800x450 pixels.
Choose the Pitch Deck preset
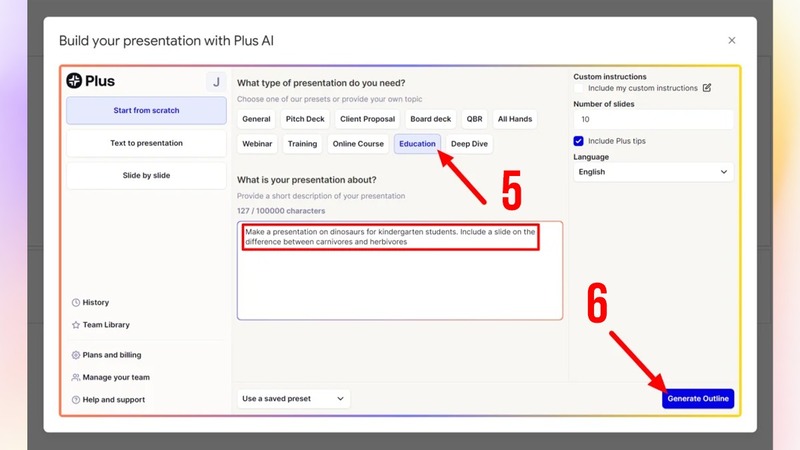[x=305, y=119]
